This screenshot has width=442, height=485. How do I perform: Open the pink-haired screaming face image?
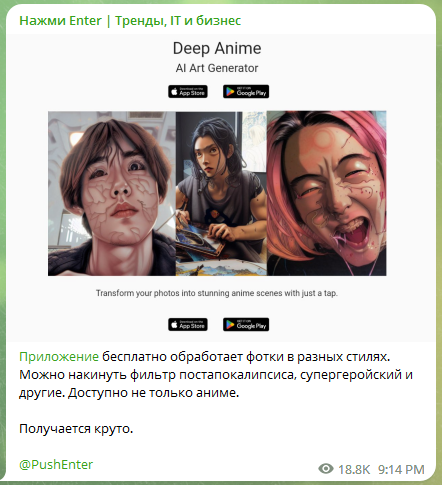327,193
